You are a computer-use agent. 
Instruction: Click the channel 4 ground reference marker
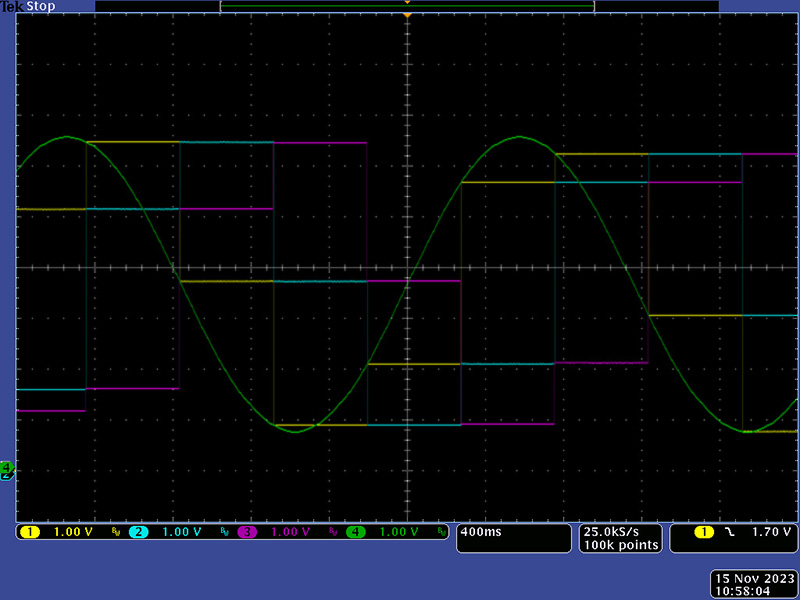pyautogui.click(x=6, y=468)
